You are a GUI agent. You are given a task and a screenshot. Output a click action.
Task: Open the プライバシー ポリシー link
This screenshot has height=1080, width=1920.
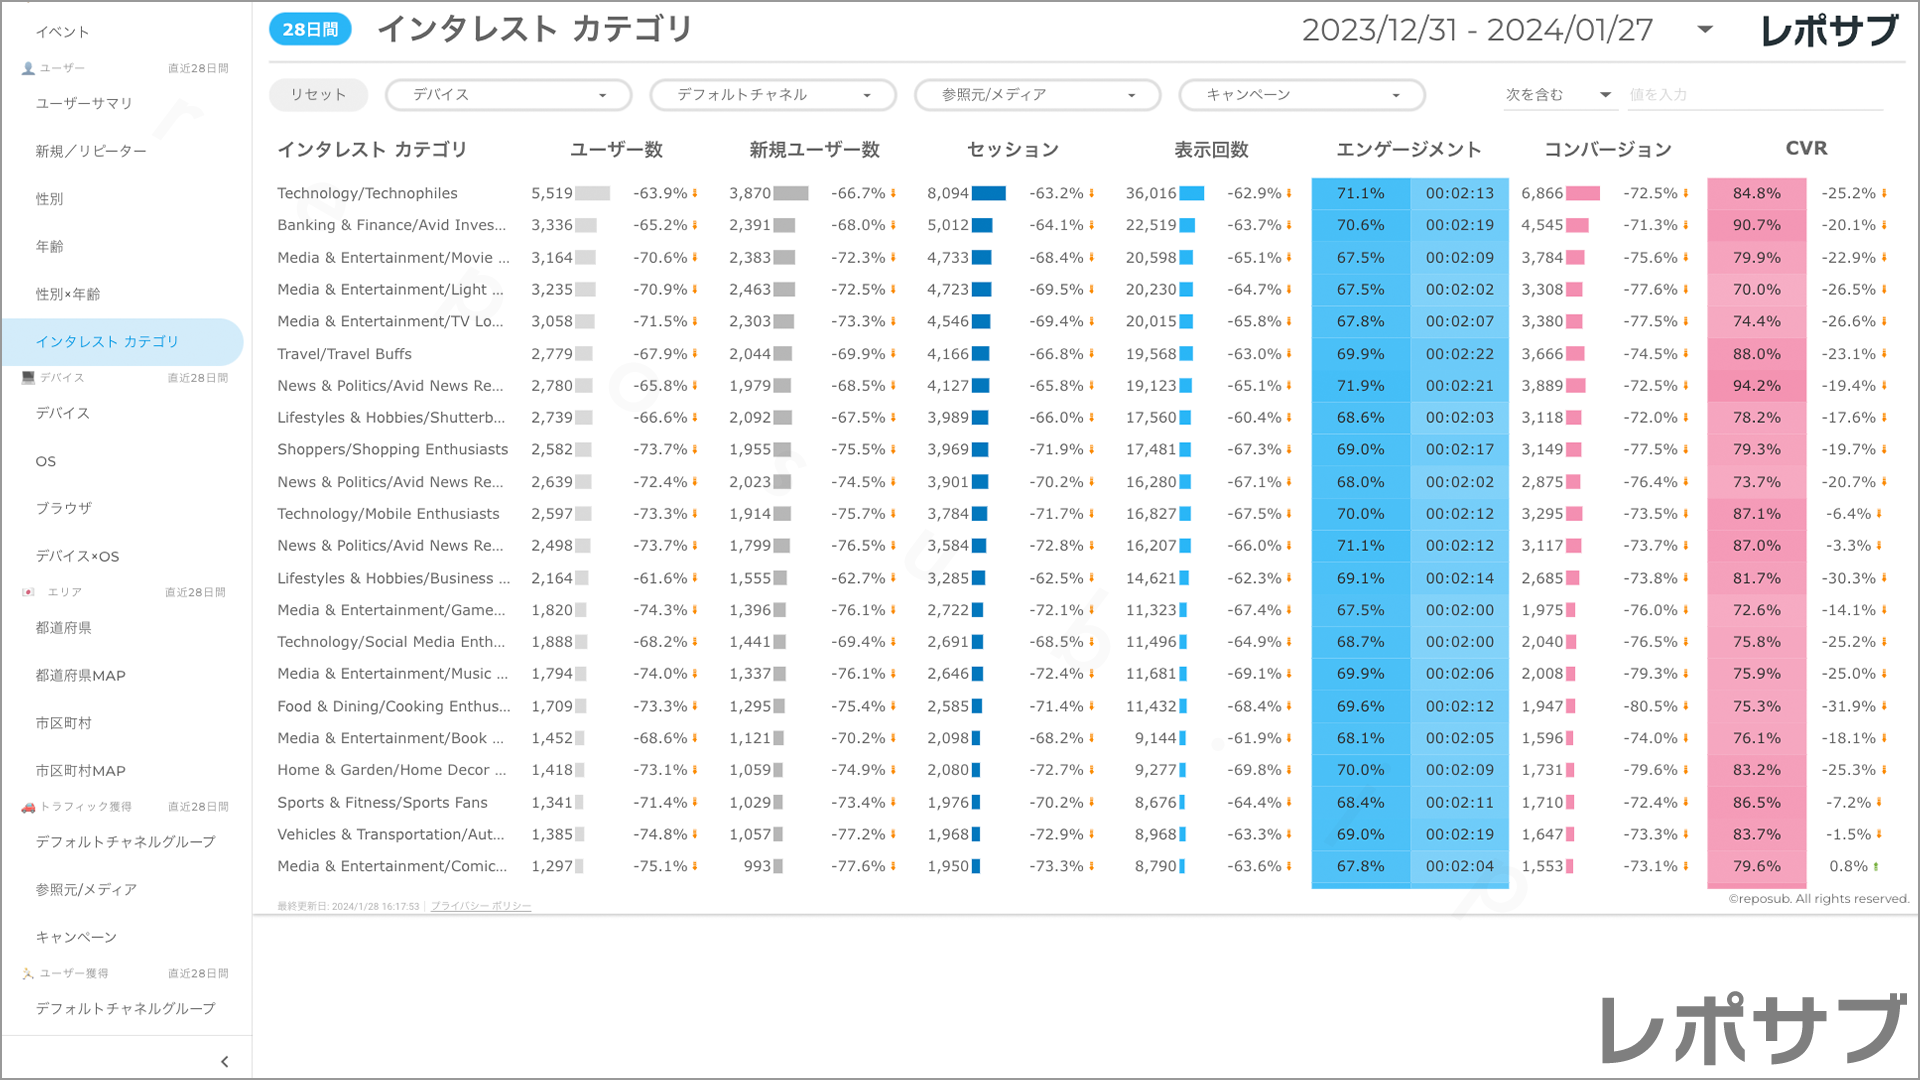[x=481, y=906]
